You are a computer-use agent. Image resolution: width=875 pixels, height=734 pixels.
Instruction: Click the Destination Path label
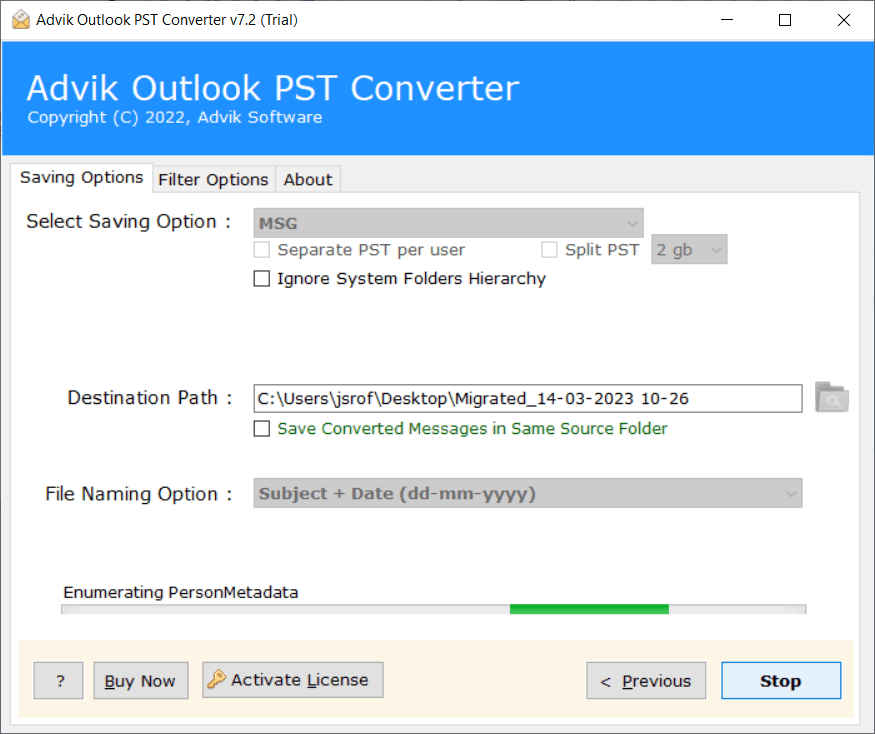[x=150, y=397]
